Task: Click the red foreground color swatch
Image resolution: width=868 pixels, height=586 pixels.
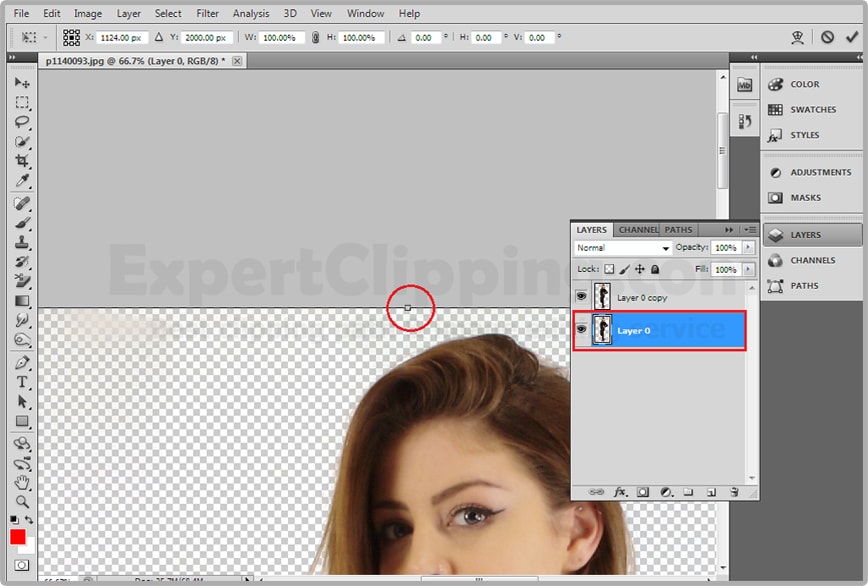Action: (x=18, y=537)
